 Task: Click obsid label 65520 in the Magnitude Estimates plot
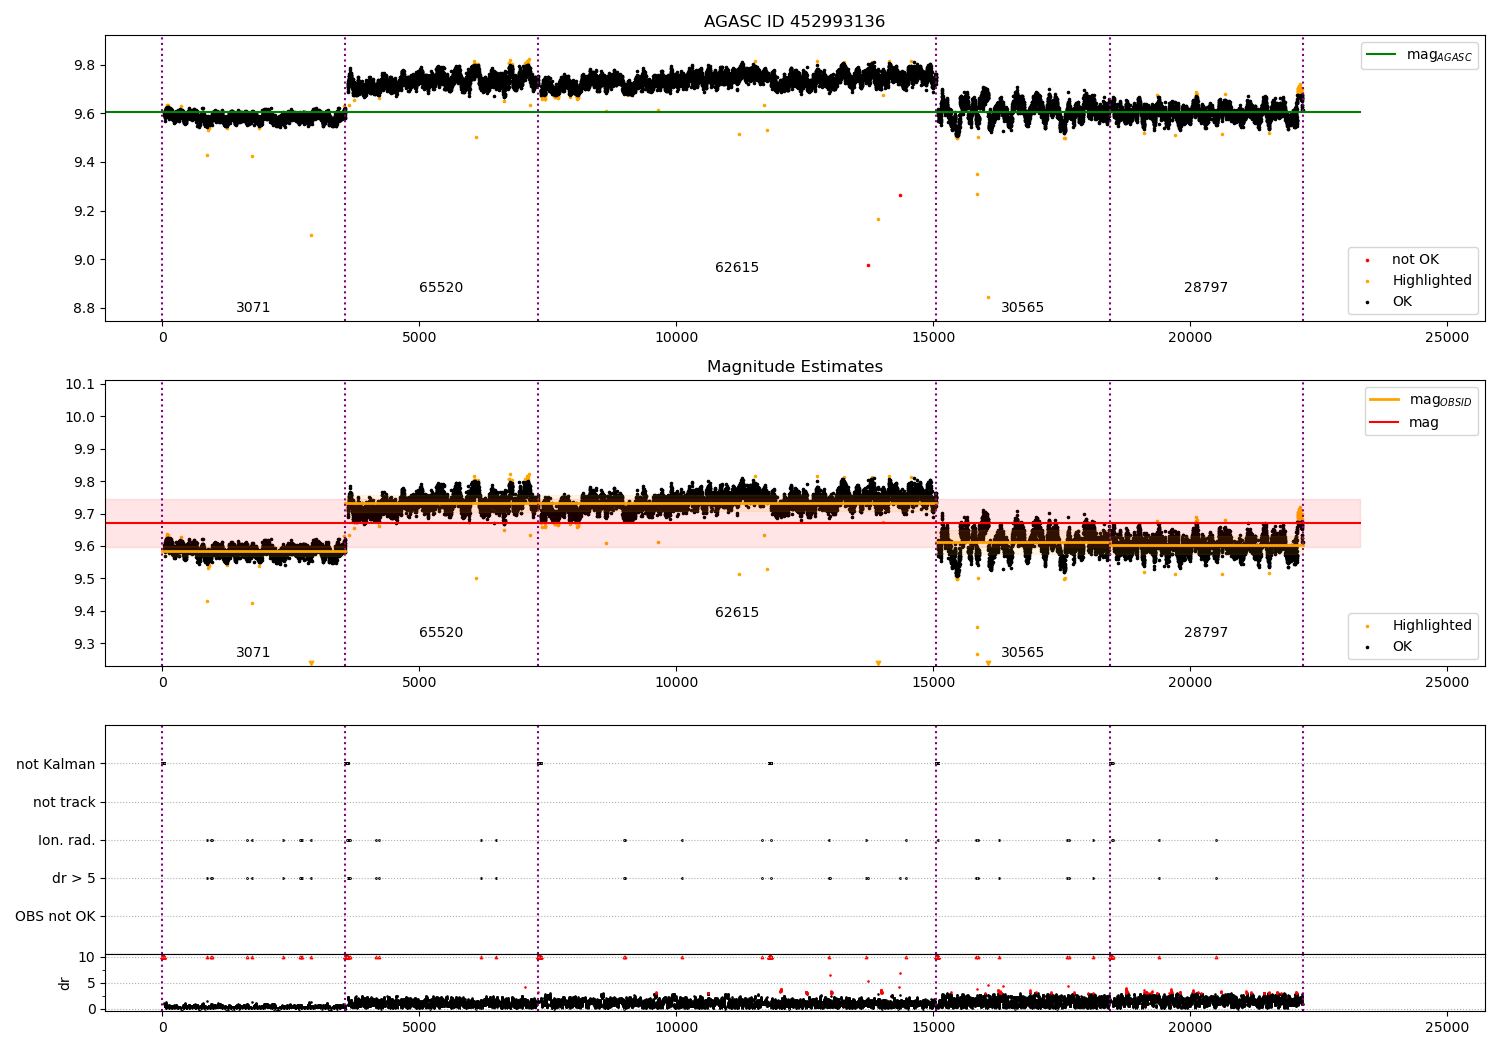441,633
